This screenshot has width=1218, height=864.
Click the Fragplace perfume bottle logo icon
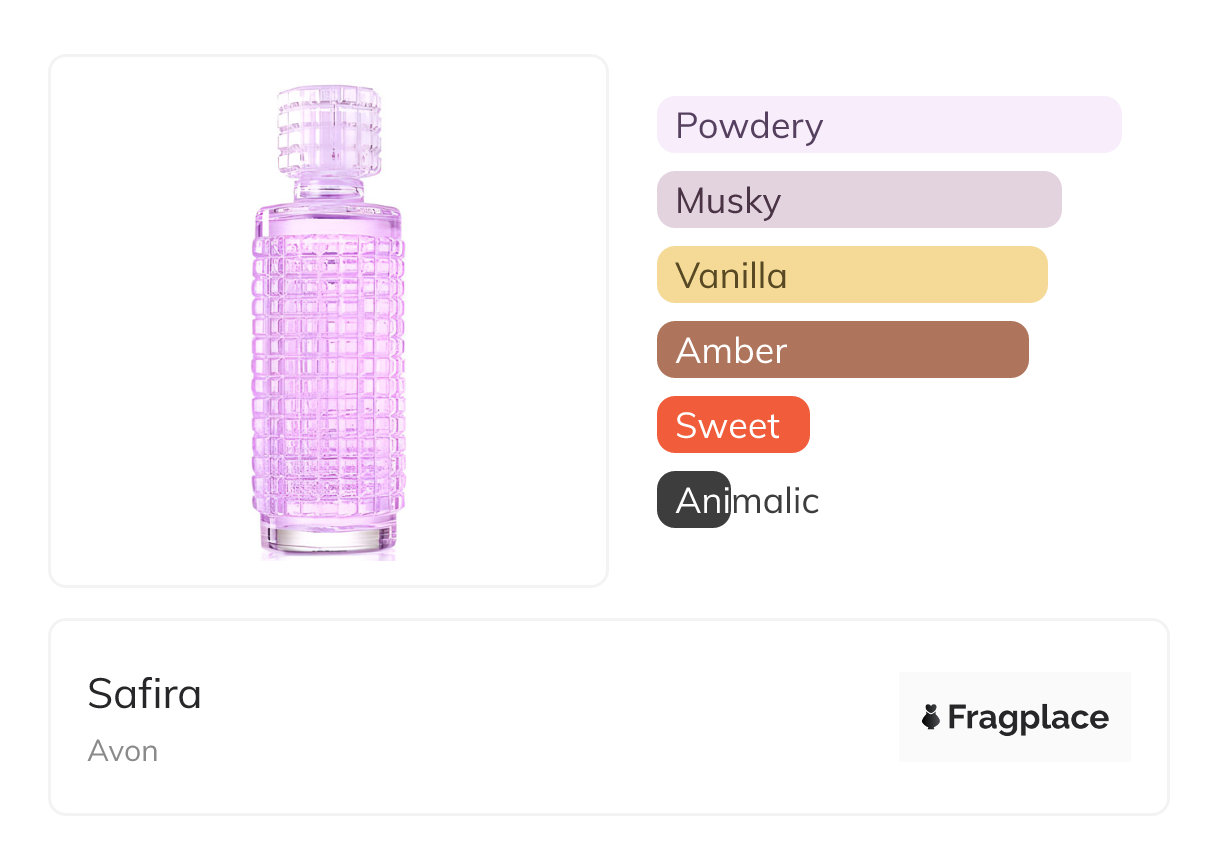point(931,717)
